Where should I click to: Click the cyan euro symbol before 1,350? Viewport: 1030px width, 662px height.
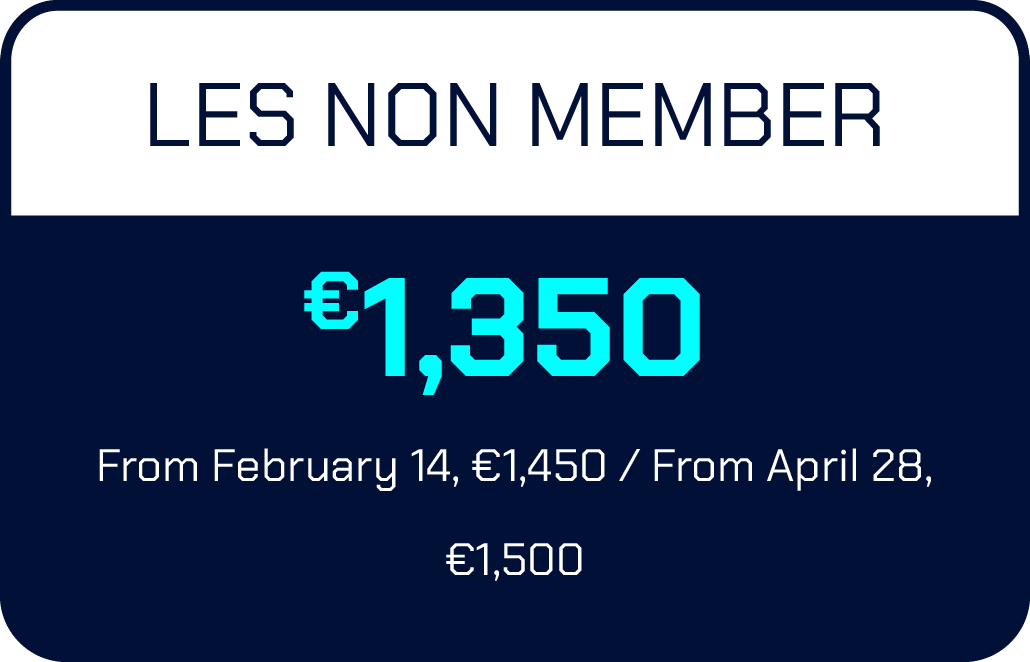(x=331, y=300)
